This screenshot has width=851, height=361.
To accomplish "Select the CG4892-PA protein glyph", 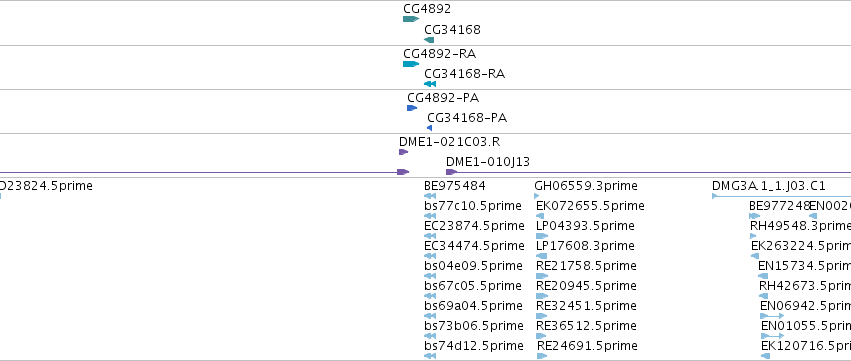I will pos(412,108).
